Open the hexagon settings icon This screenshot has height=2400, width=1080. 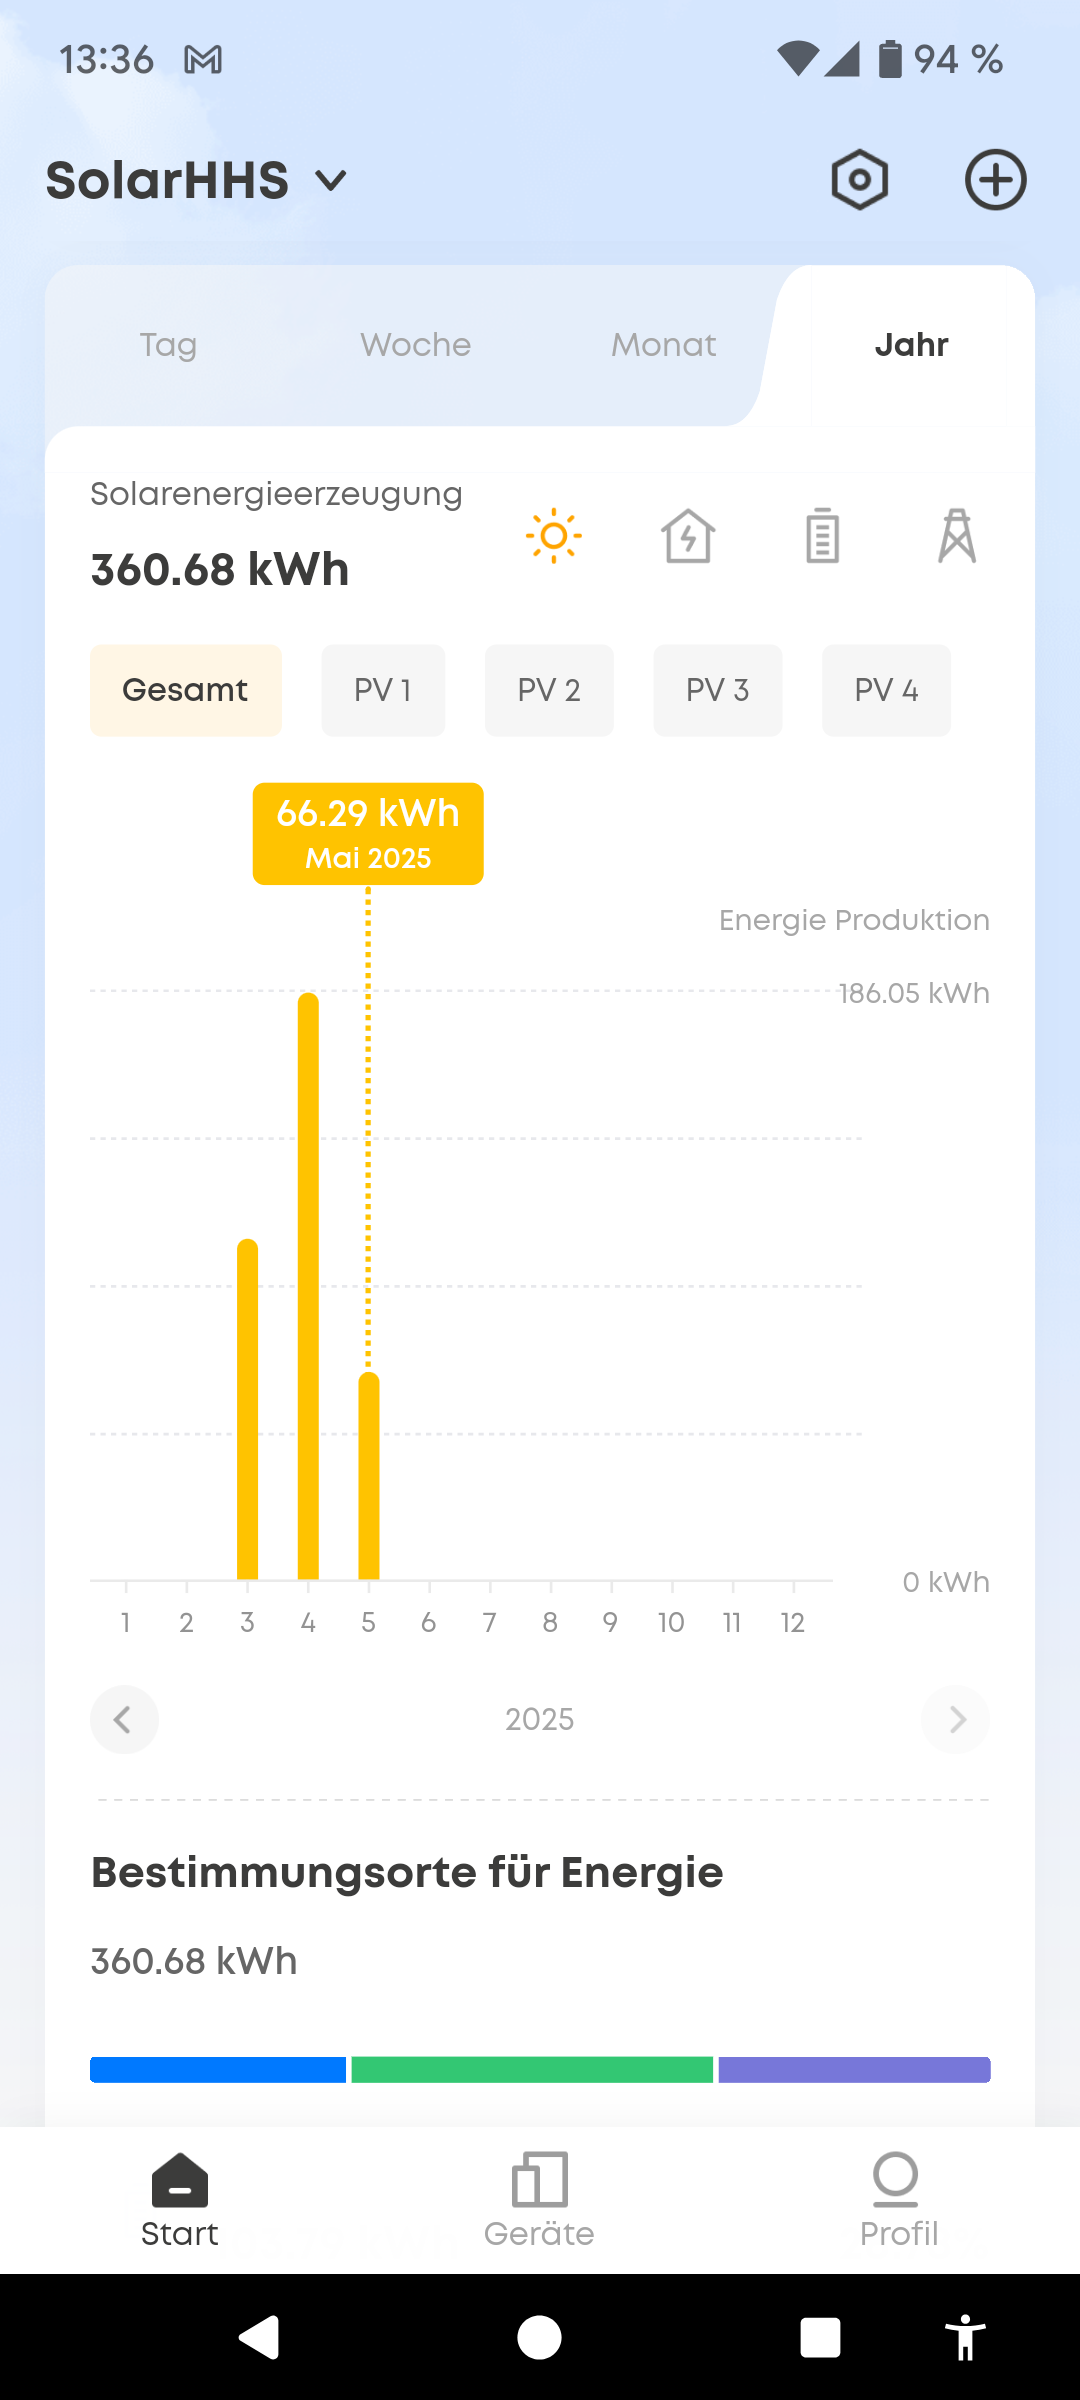point(859,180)
